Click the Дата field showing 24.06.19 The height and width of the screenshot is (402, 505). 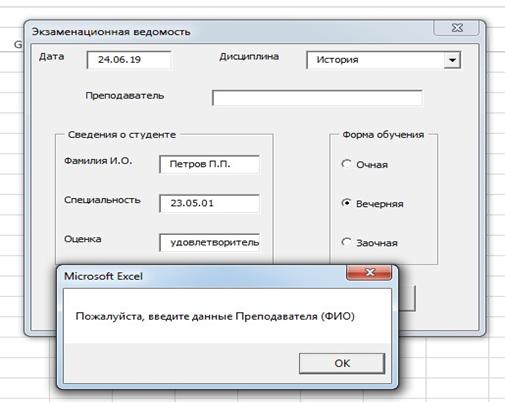(129, 60)
